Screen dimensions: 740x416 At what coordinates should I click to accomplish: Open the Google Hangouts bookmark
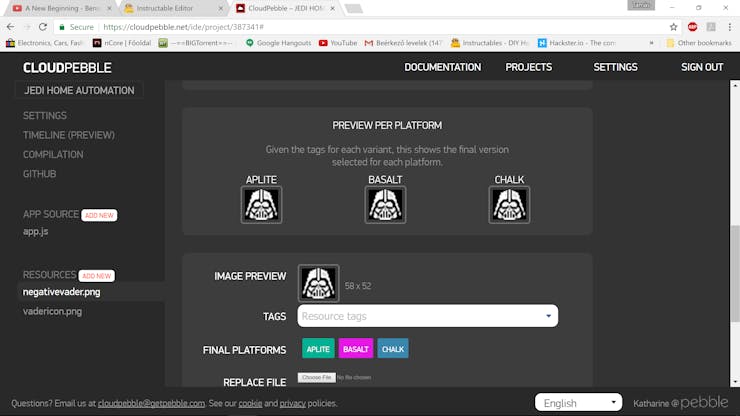pos(278,43)
